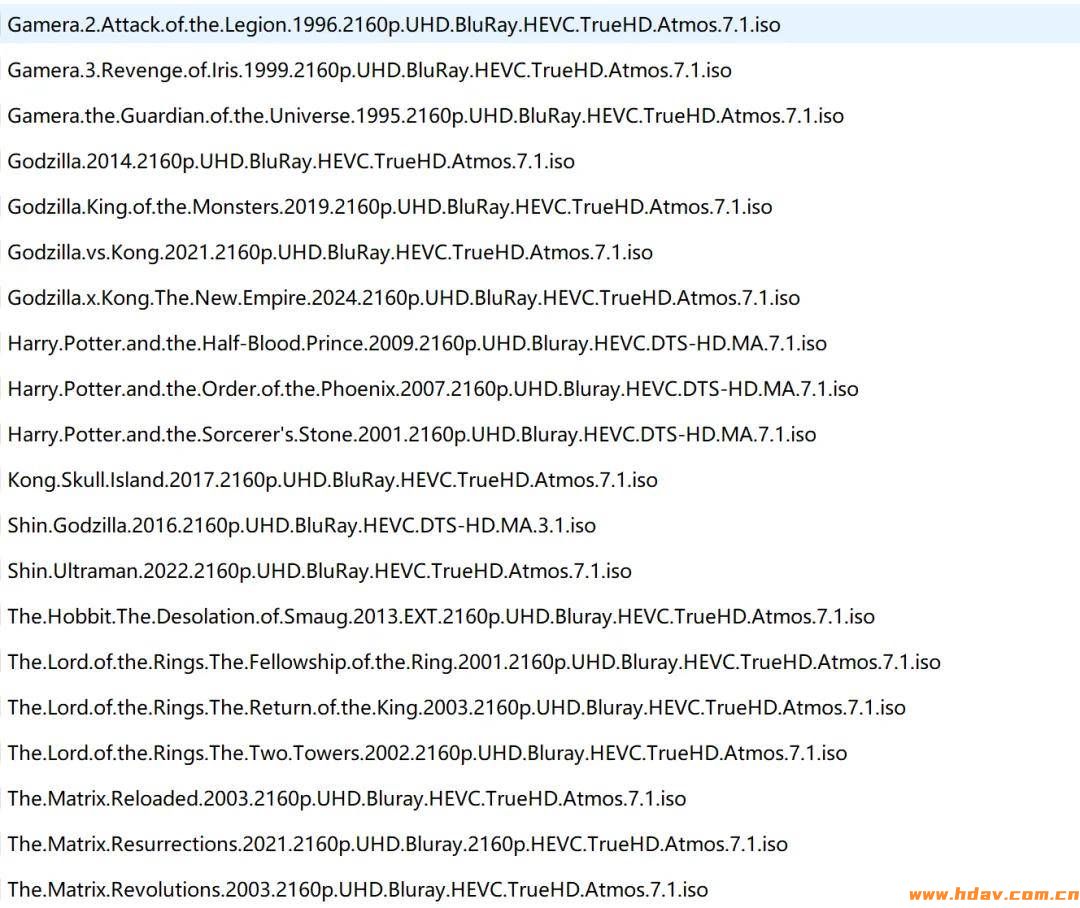Select Harry.Potter.and.the.Order.of.the.Phoenix.2007 iso file
The width and height of the screenshot is (1080, 908).
pos(433,389)
